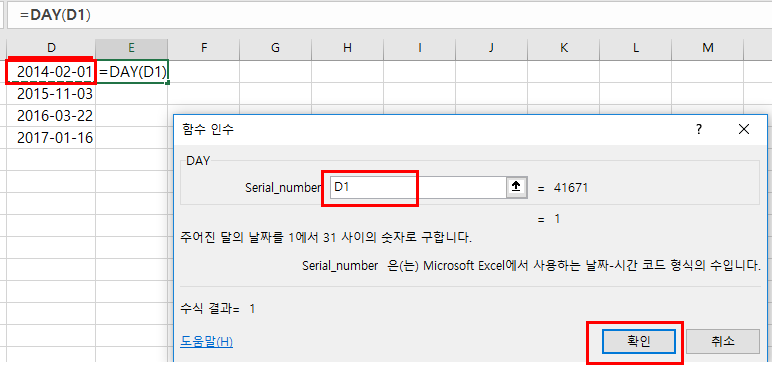Click the formula bar showing =DAY(D1)
This screenshot has height=365, width=772.
pos(389,14)
